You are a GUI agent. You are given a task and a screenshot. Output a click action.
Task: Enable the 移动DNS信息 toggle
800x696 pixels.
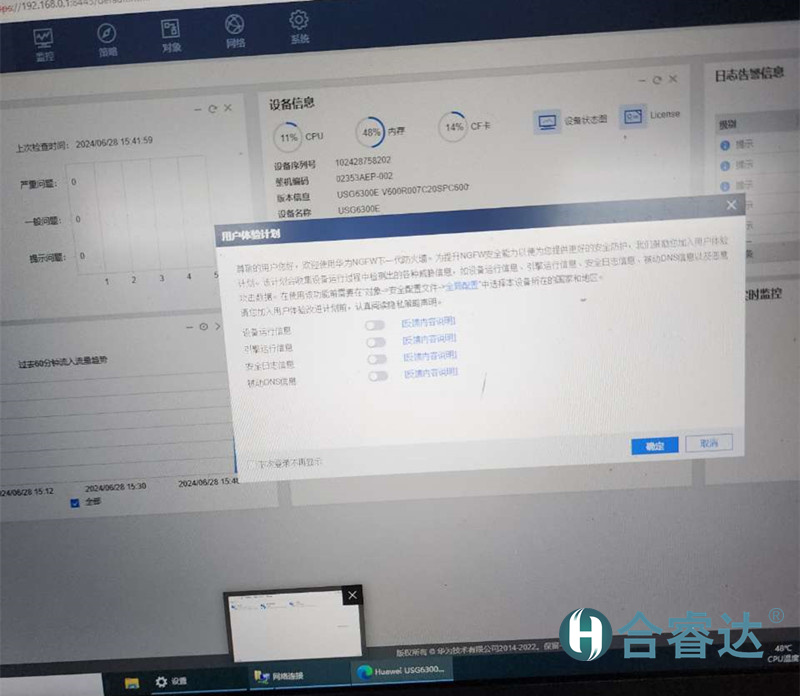[377, 376]
